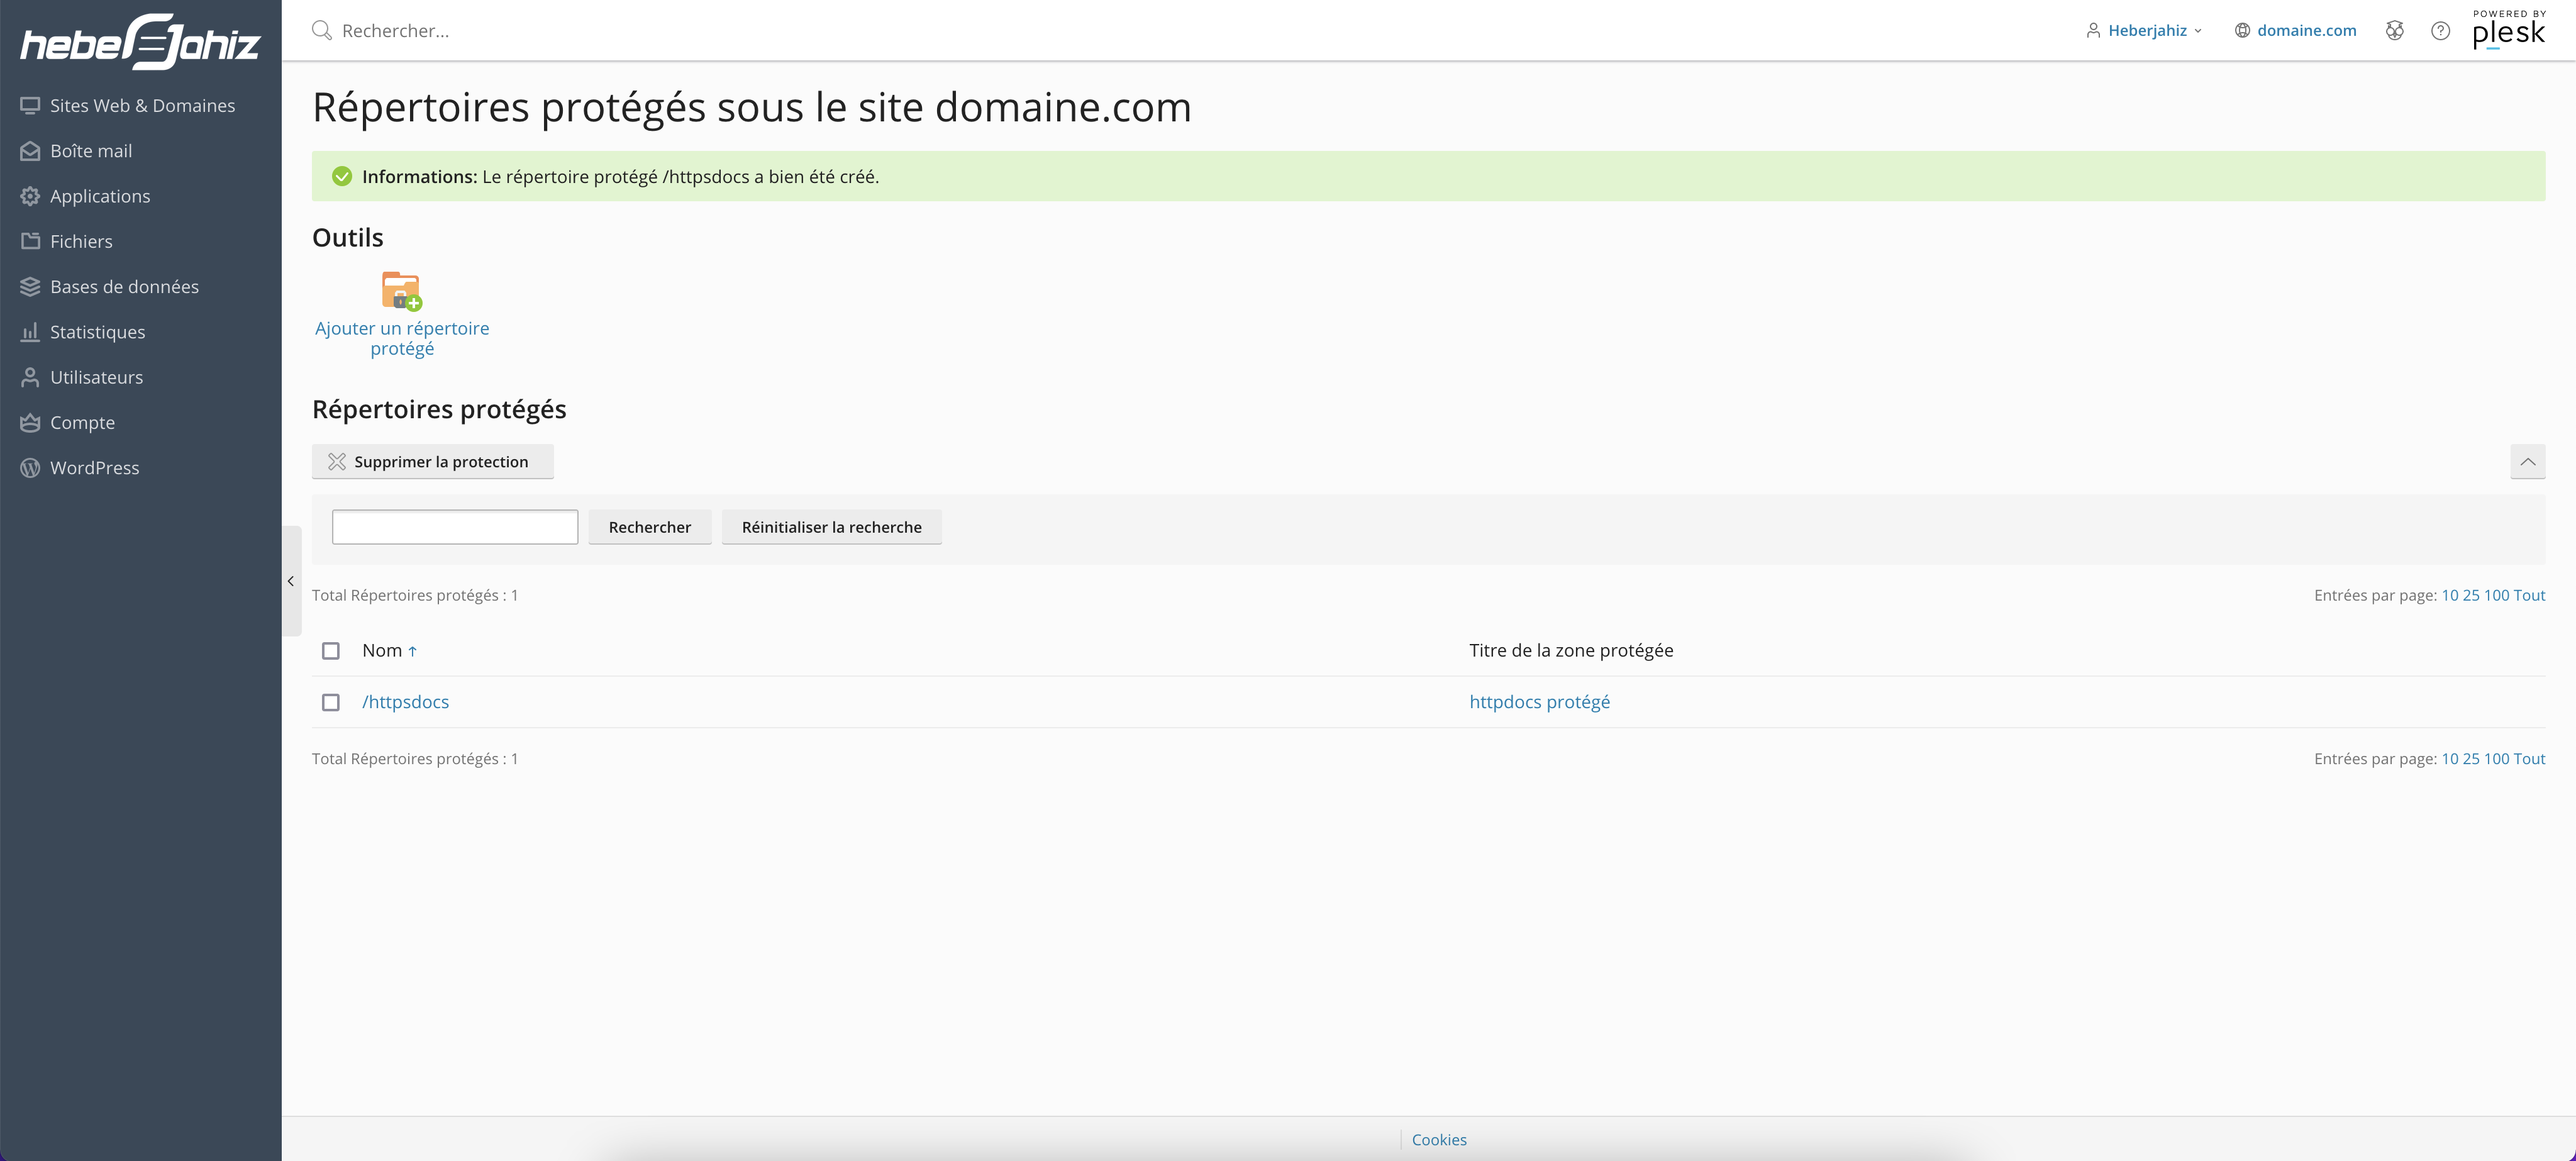Click the green success checkmark icon
This screenshot has height=1161, width=2576.
[x=342, y=177]
